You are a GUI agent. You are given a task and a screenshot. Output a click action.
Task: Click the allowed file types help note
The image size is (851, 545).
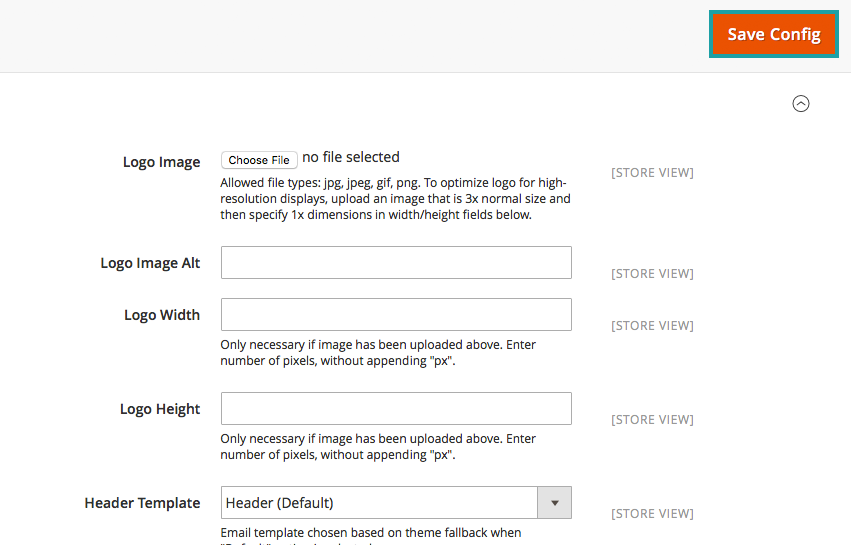click(395, 199)
